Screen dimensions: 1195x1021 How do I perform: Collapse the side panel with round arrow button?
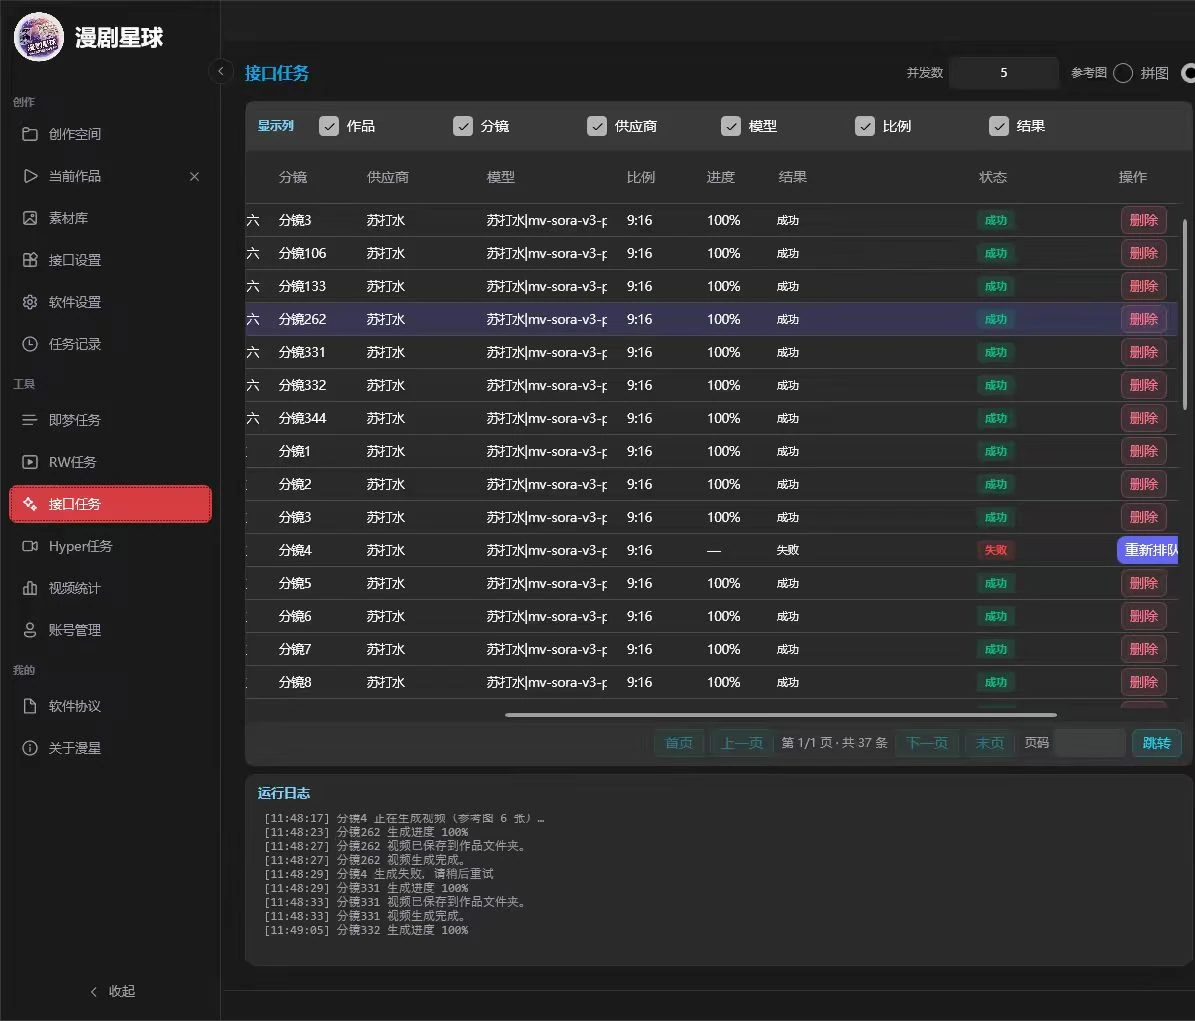(x=220, y=72)
